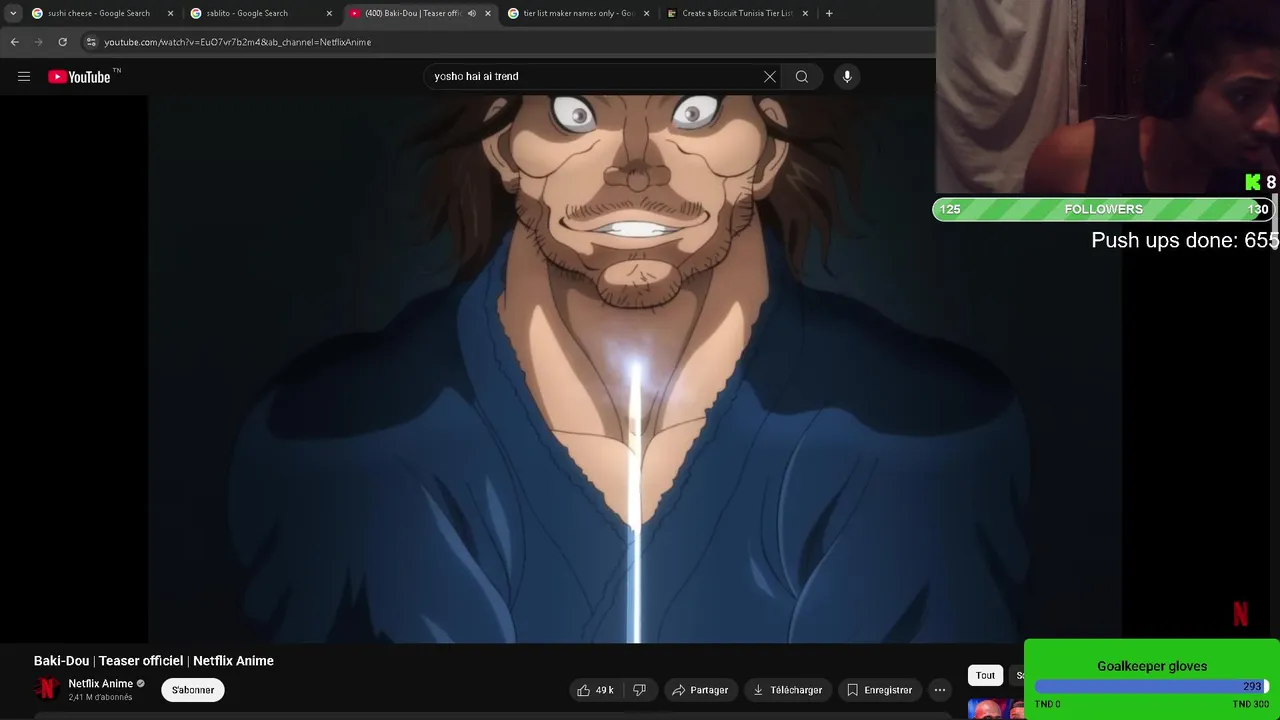This screenshot has width=1280, height=720.
Task: Share video with Partager button
Action: click(x=700, y=690)
